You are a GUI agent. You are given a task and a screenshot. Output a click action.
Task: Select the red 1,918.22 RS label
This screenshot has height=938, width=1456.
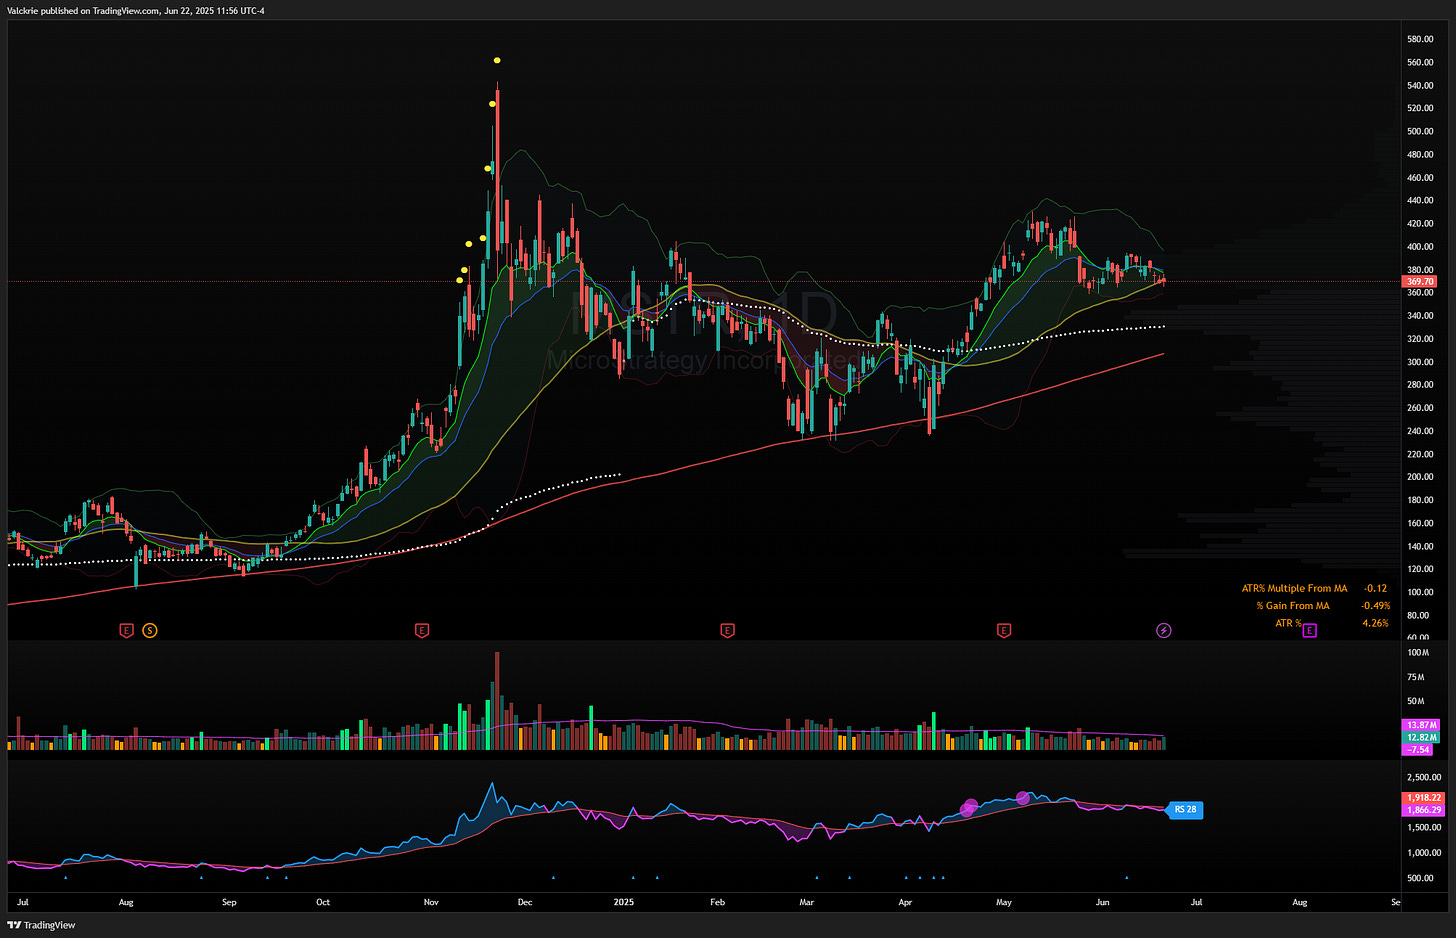[1423, 798]
